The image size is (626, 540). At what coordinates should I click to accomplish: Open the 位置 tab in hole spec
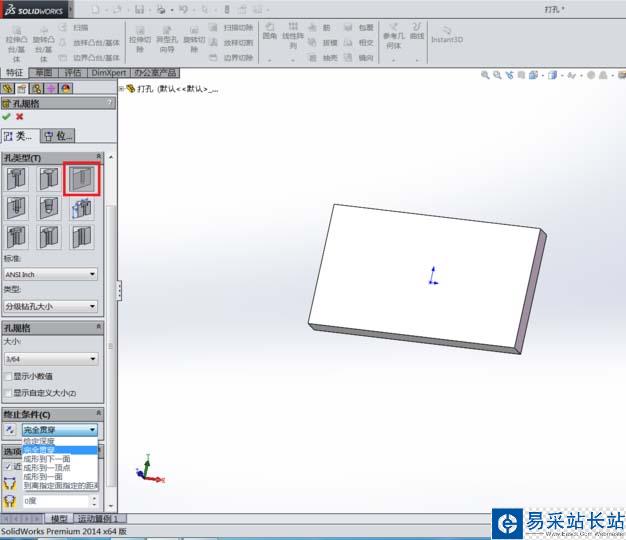57,136
